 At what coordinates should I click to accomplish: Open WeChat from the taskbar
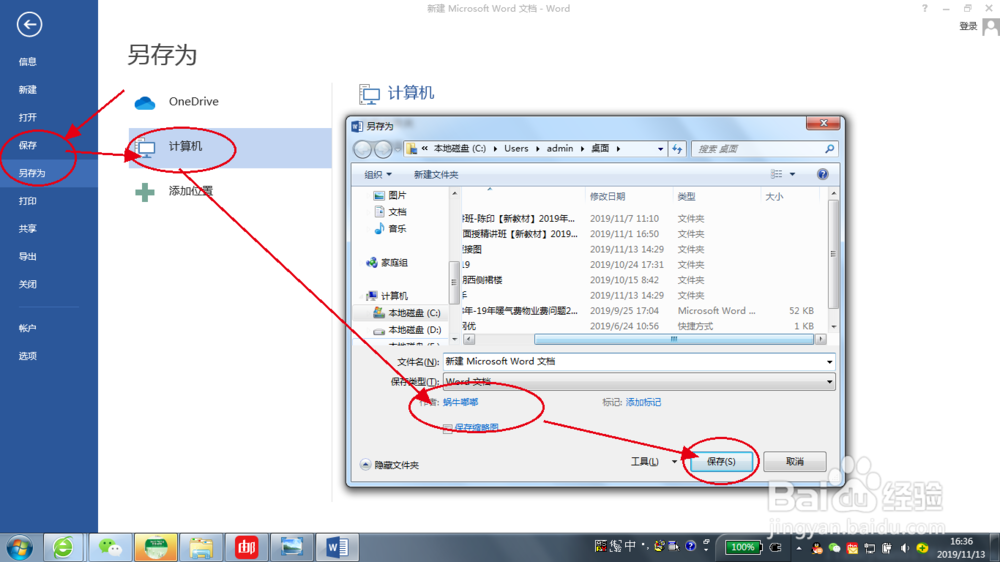110,547
